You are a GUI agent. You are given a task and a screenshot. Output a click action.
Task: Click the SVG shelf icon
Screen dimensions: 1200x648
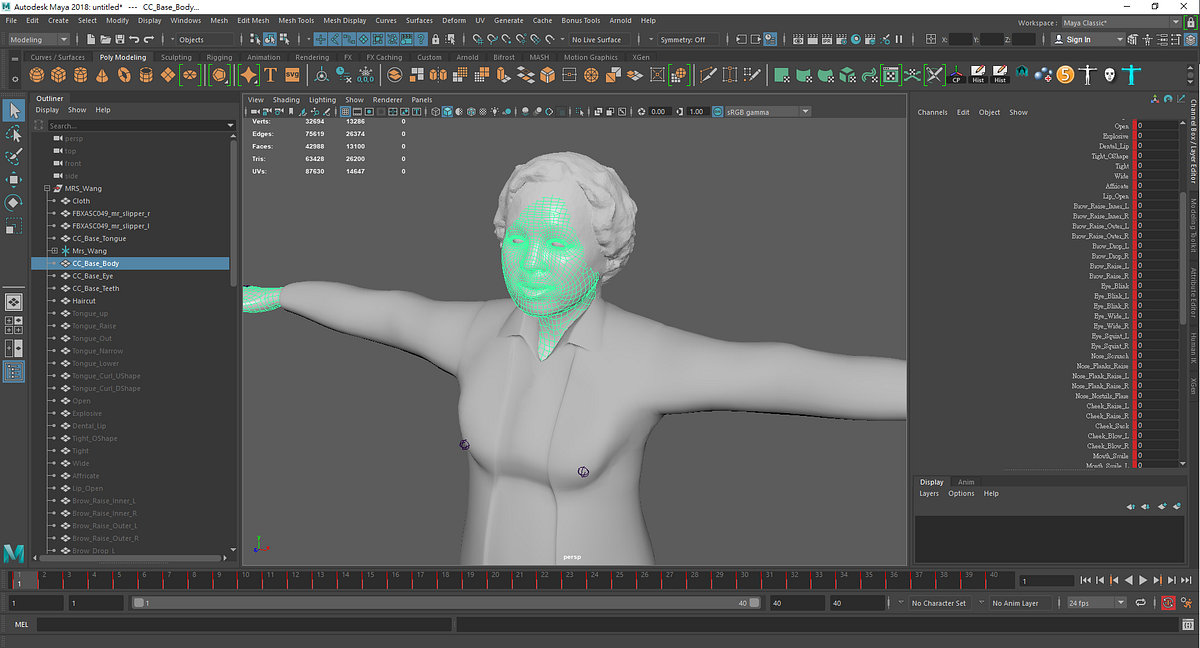coord(291,74)
